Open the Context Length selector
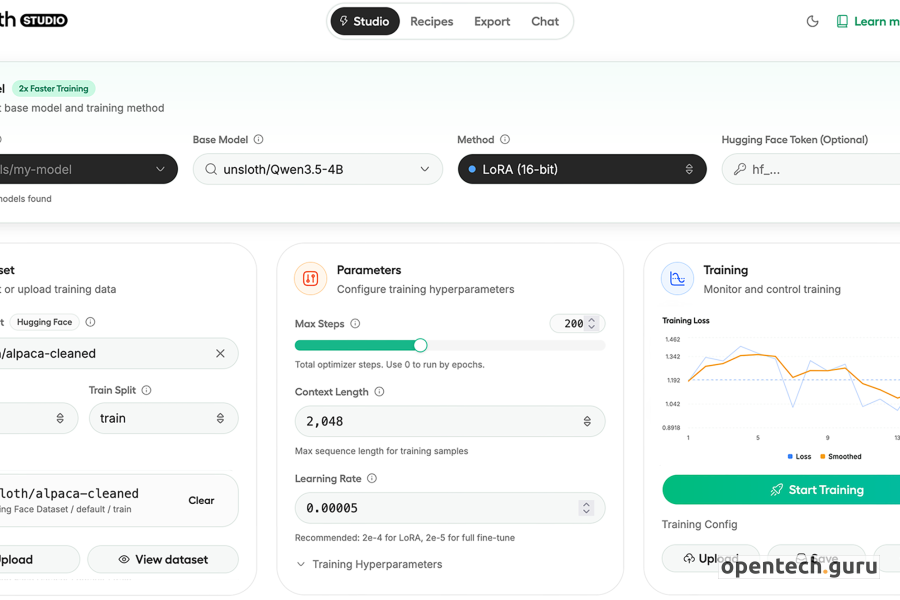900x600 pixels. [x=449, y=421]
